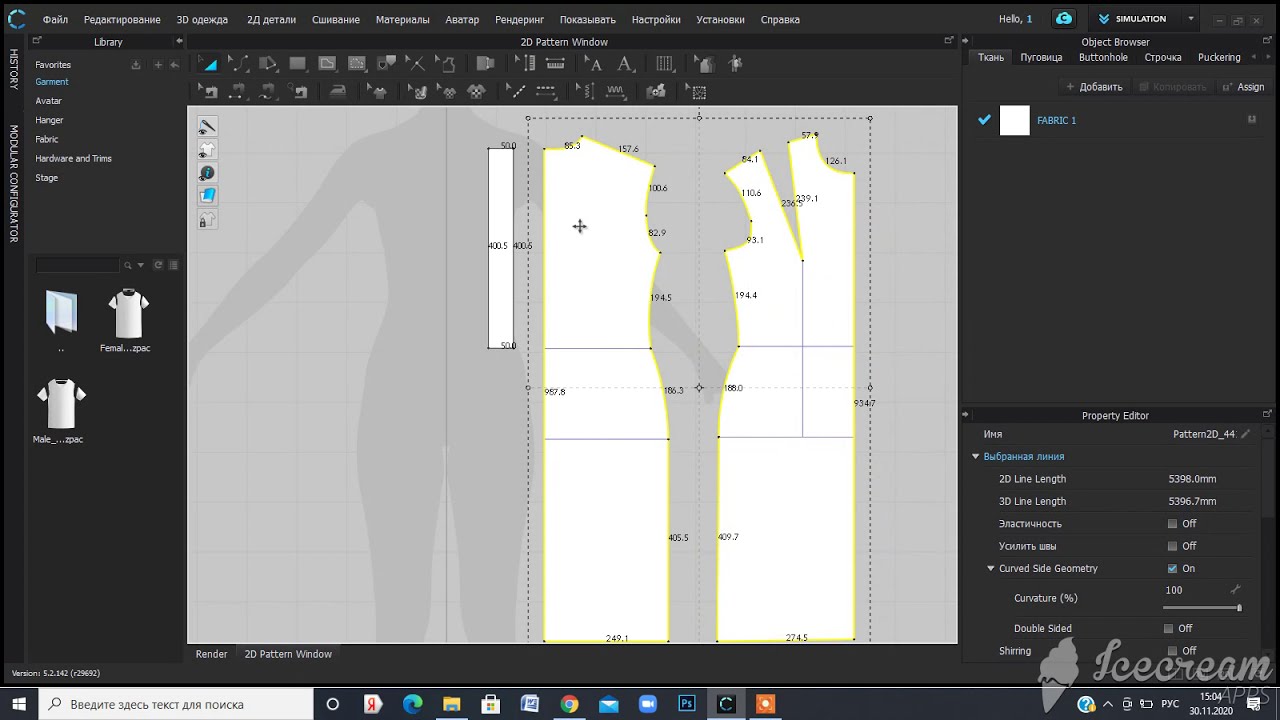Screen dimensions: 1280x720
Task: Open Photoshop from the Windows taskbar
Action: pyautogui.click(x=687, y=704)
